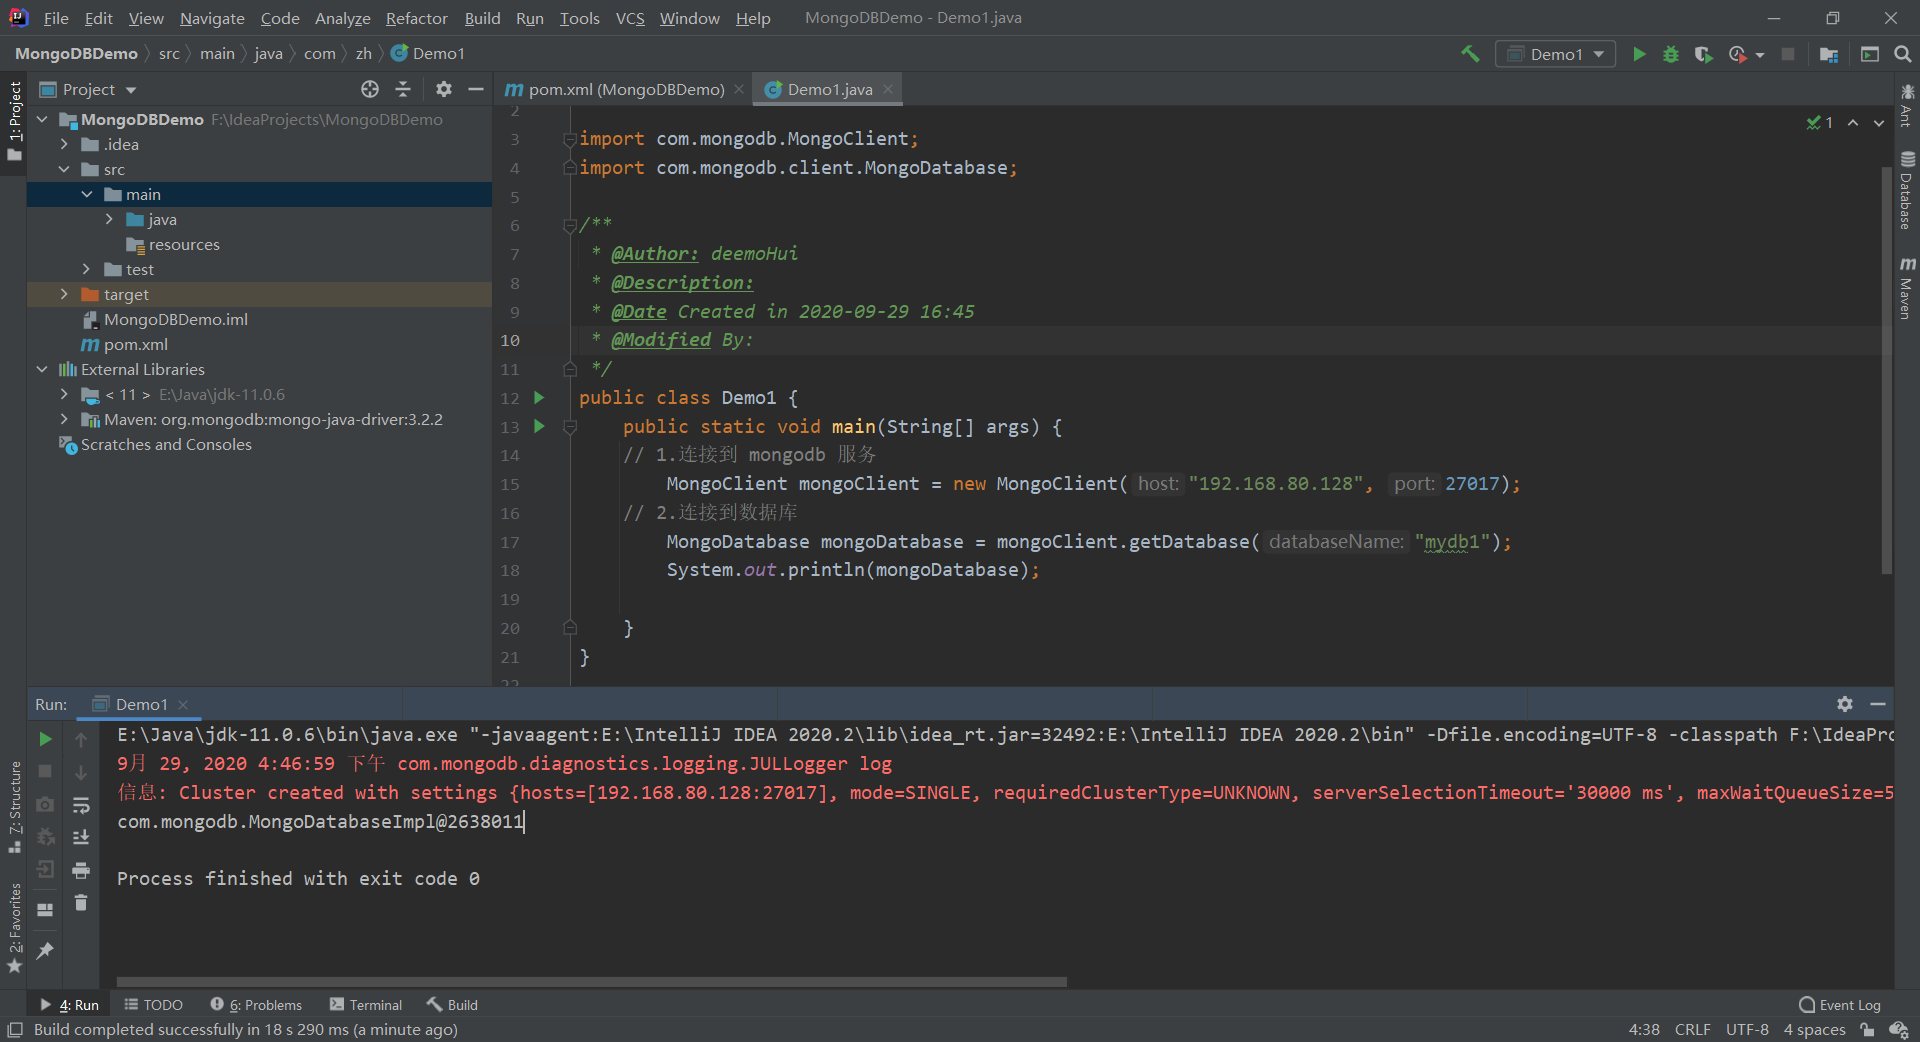Toggle Scroll to End in Run console
1920x1042 pixels.
click(81, 837)
